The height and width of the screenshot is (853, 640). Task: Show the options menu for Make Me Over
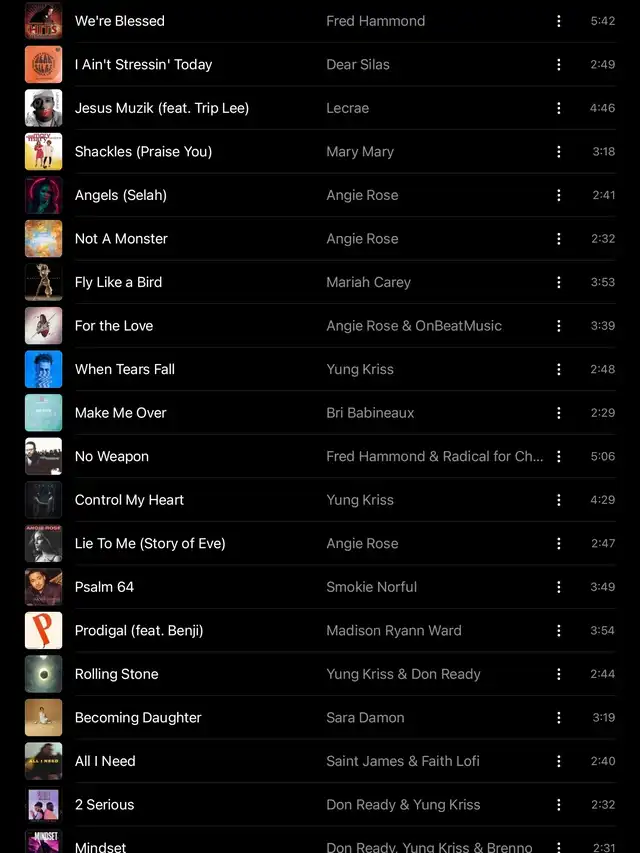click(558, 413)
